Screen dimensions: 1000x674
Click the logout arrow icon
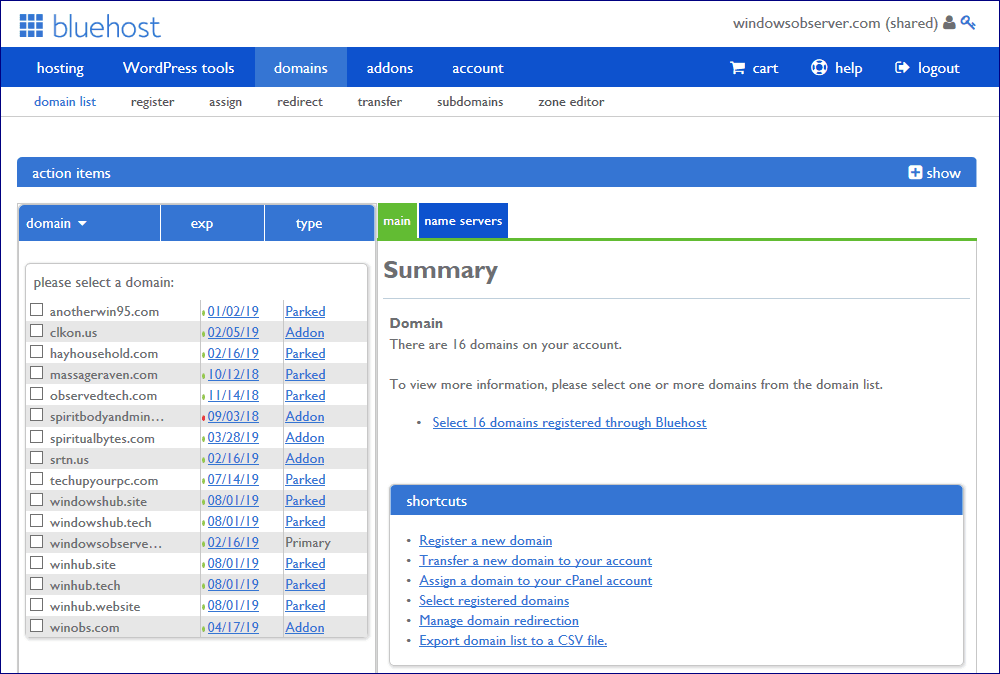(902, 68)
